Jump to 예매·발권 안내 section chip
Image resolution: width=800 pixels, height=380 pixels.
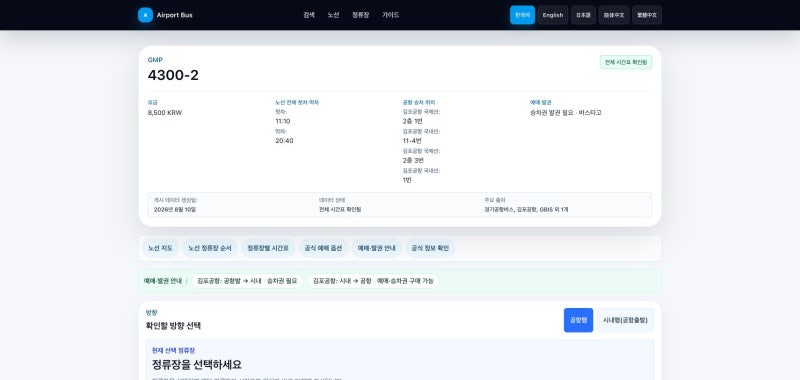[377, 248]
